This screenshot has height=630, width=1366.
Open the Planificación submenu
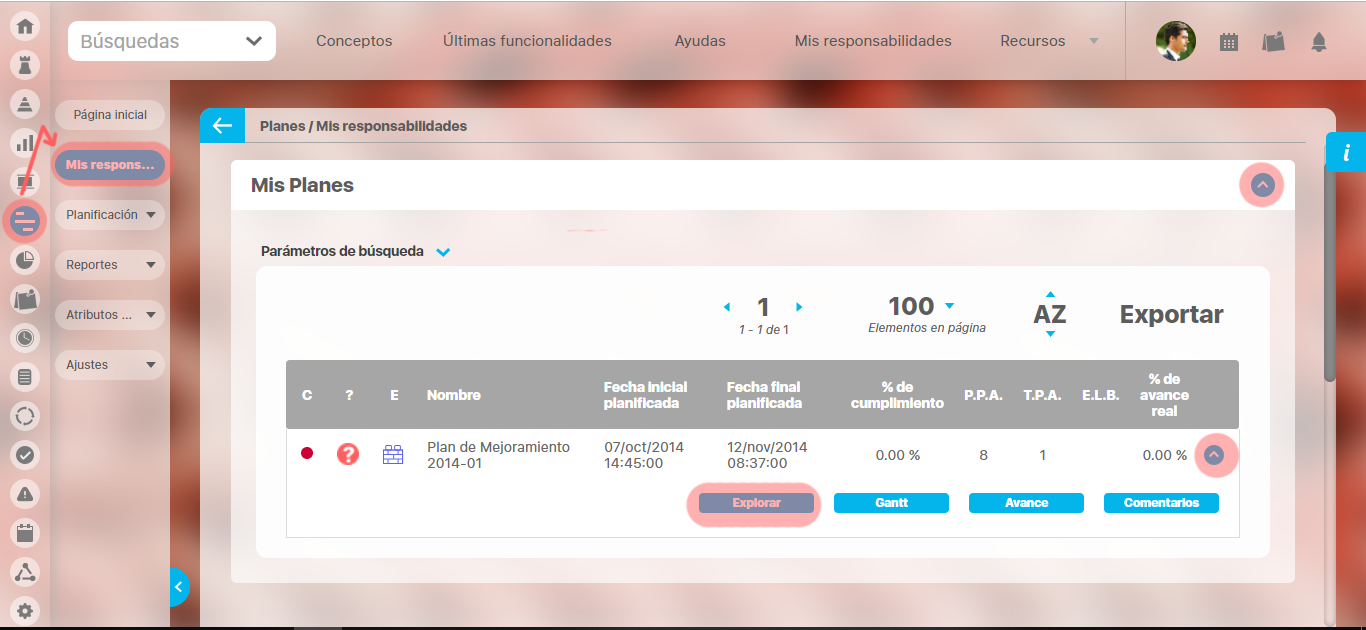coord(110,215)
